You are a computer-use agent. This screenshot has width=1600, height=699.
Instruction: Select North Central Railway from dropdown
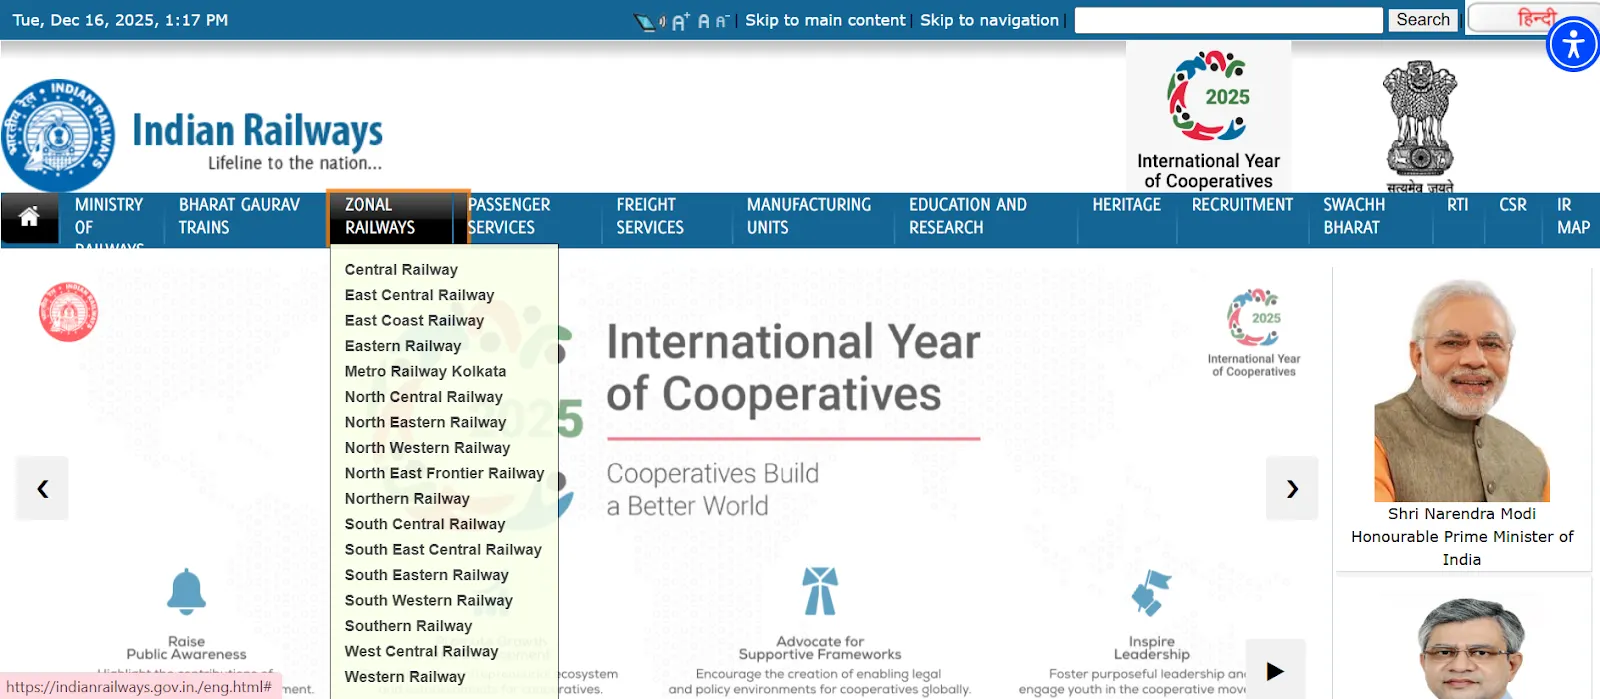coord(423,397)
